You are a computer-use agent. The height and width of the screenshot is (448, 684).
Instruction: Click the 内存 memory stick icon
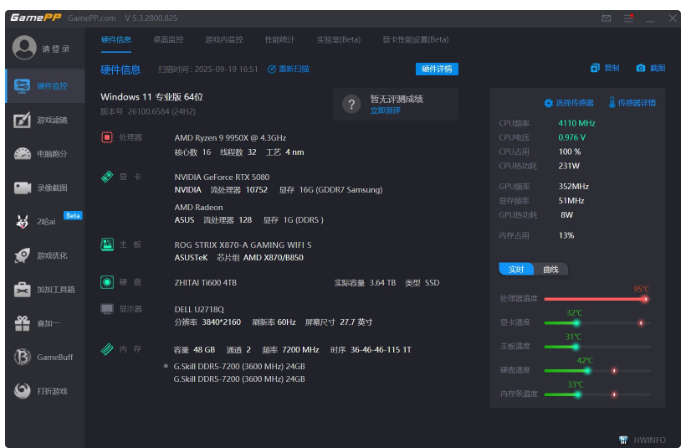tap(107, 349)
